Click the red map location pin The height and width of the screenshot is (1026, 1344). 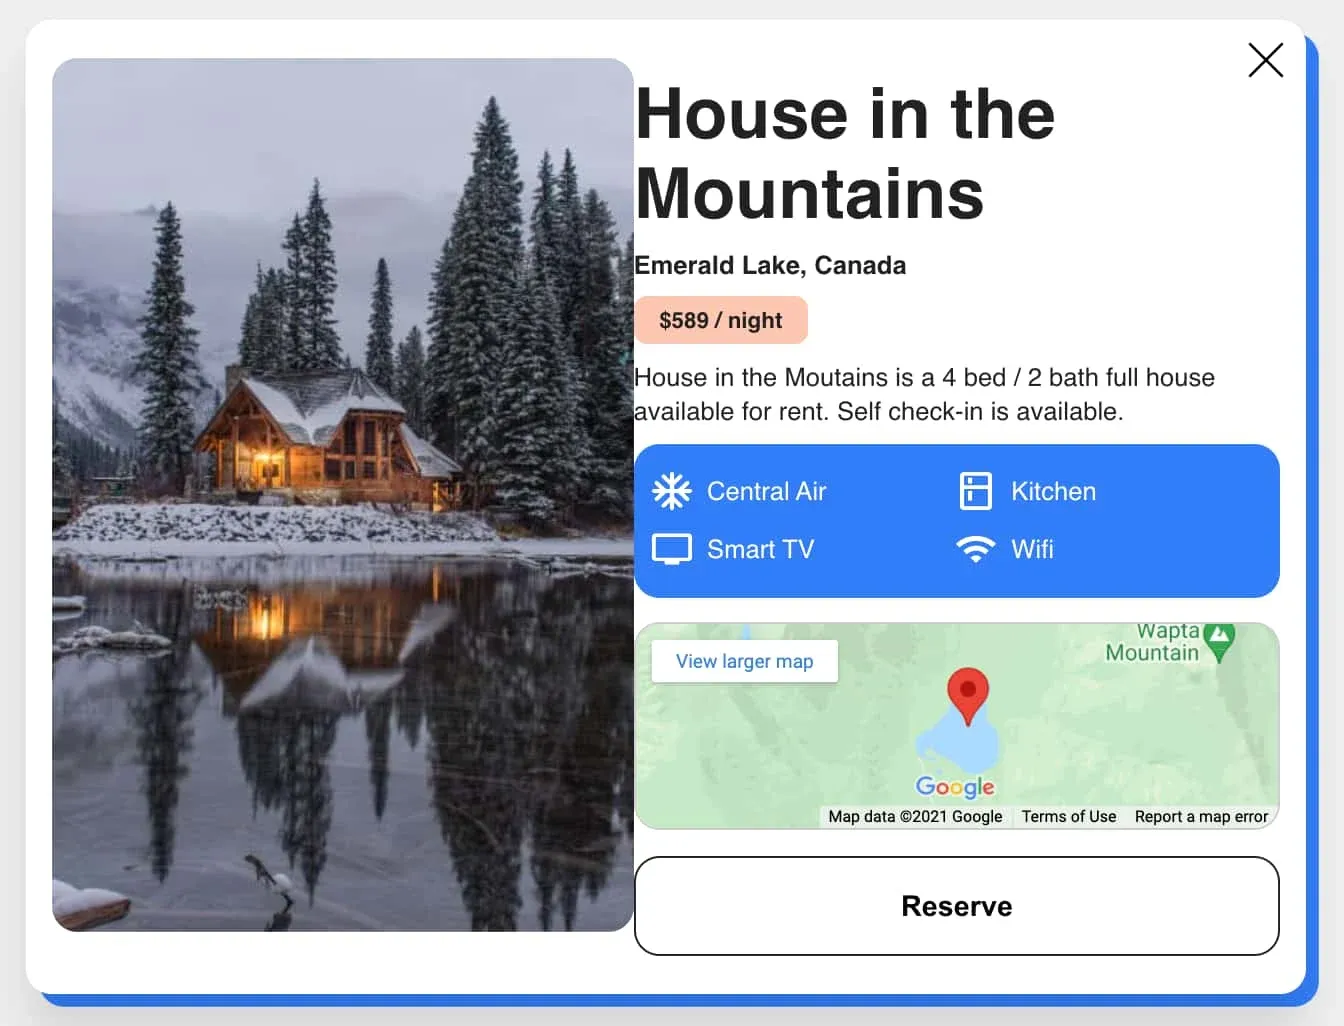(x=967, y=696)
